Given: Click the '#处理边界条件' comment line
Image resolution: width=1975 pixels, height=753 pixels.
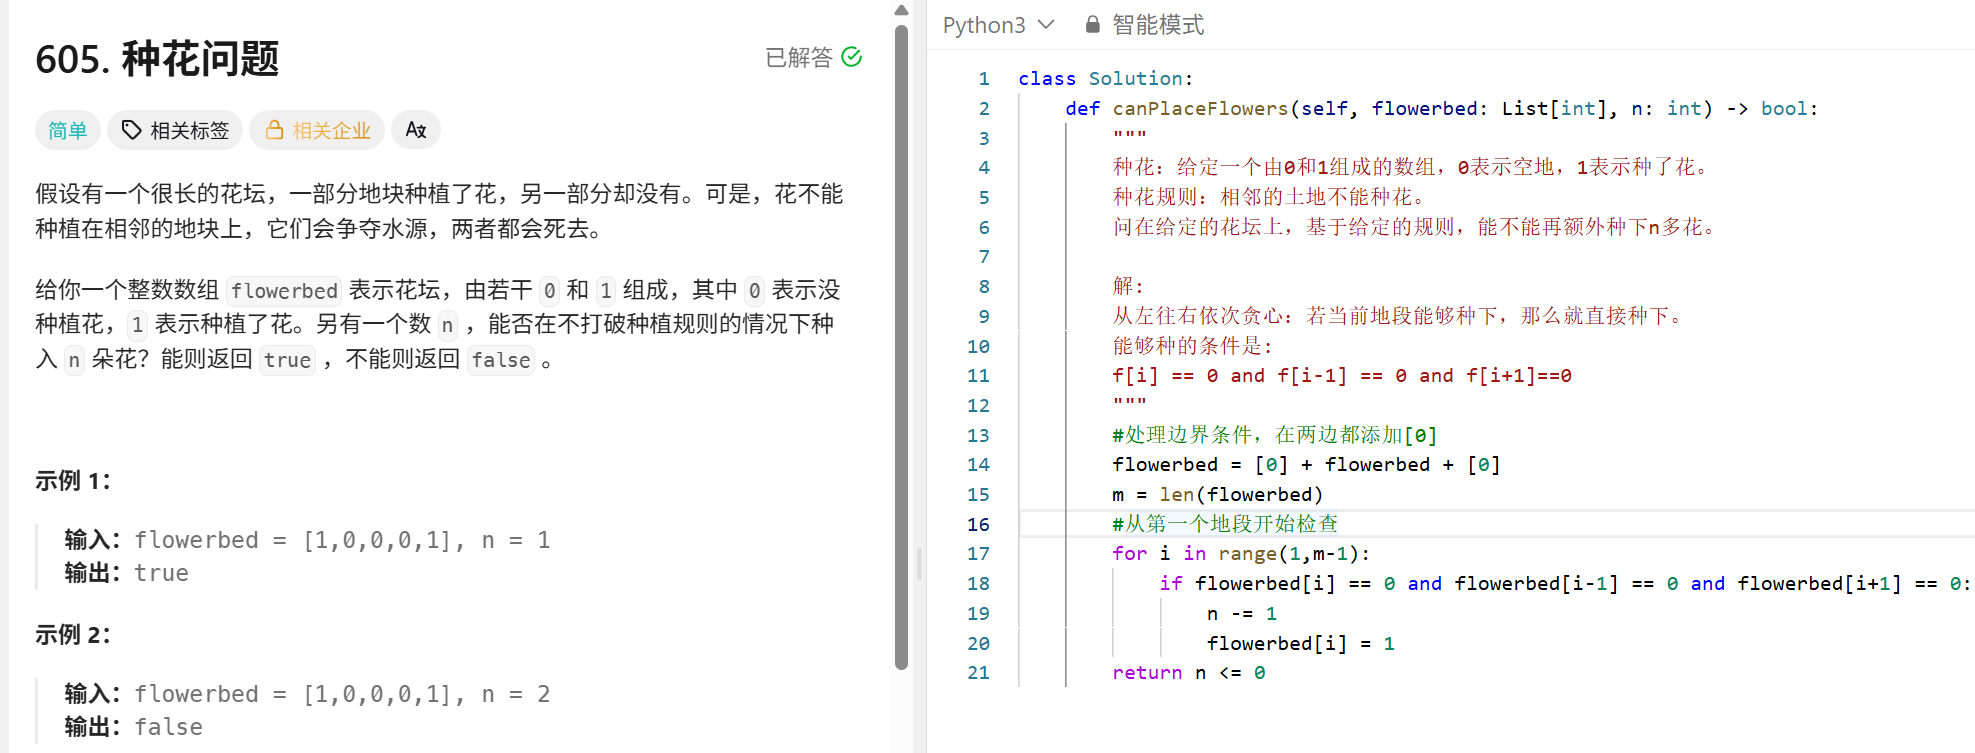Looking at the screenshot, I should [1274, 435].
